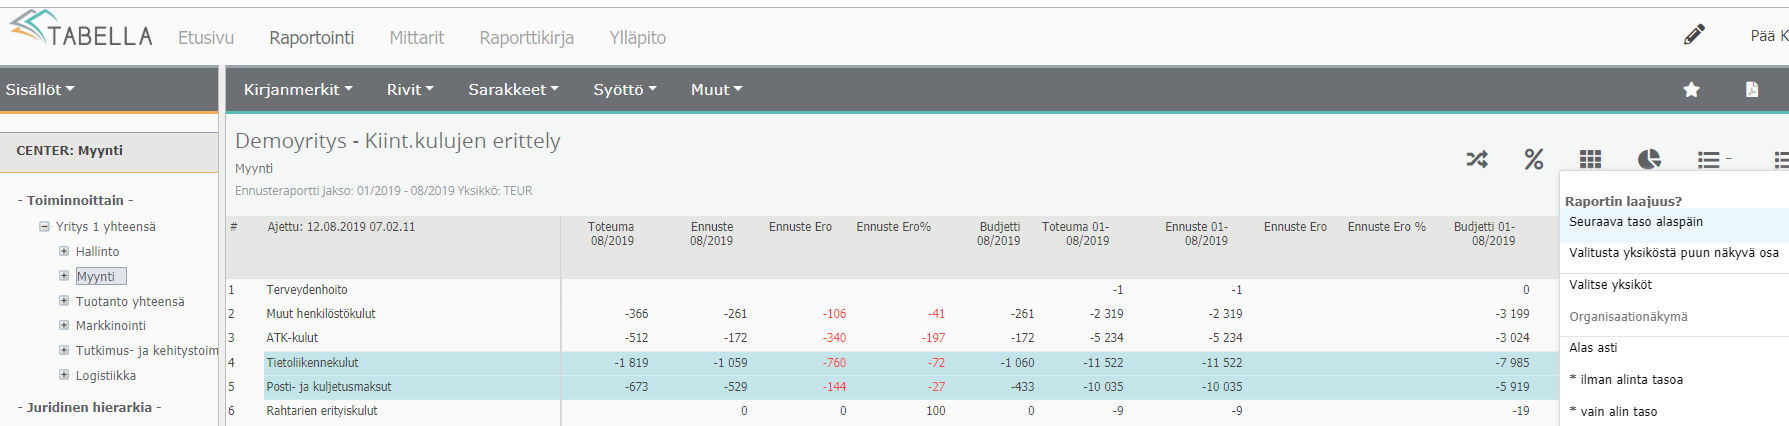Click the percent sign icon
This screenshot has width=1789, height=426.
coord(1534,159)
